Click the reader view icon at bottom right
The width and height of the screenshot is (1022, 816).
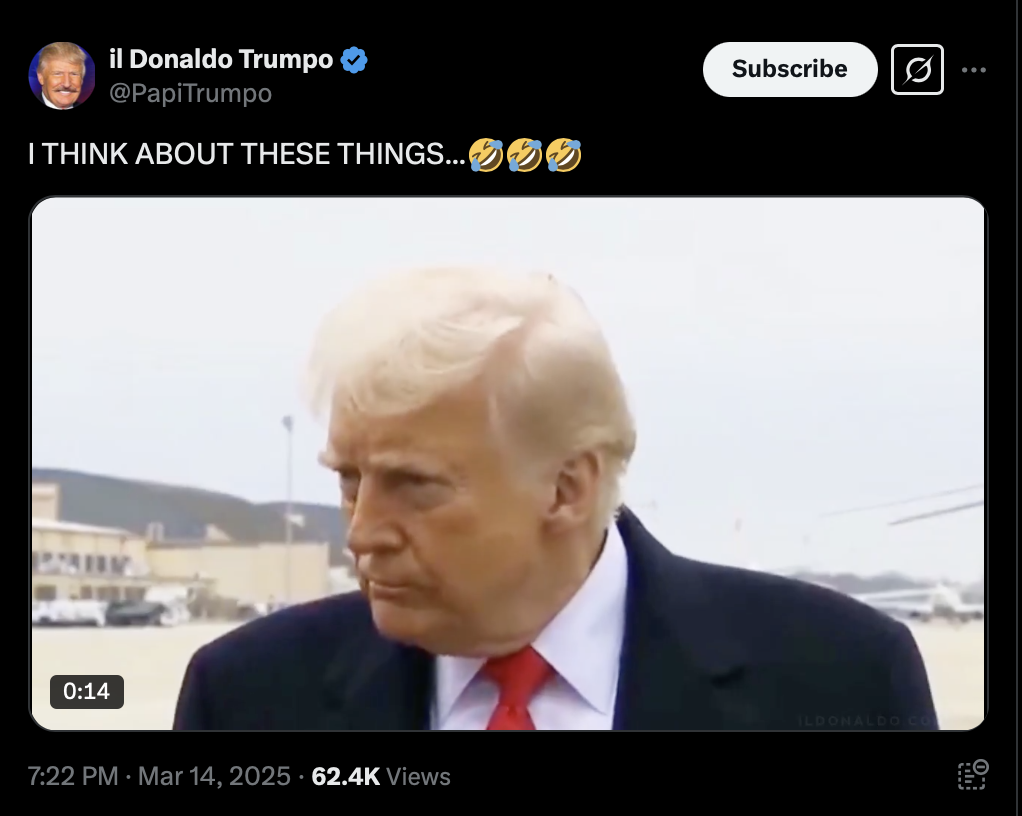973,774
